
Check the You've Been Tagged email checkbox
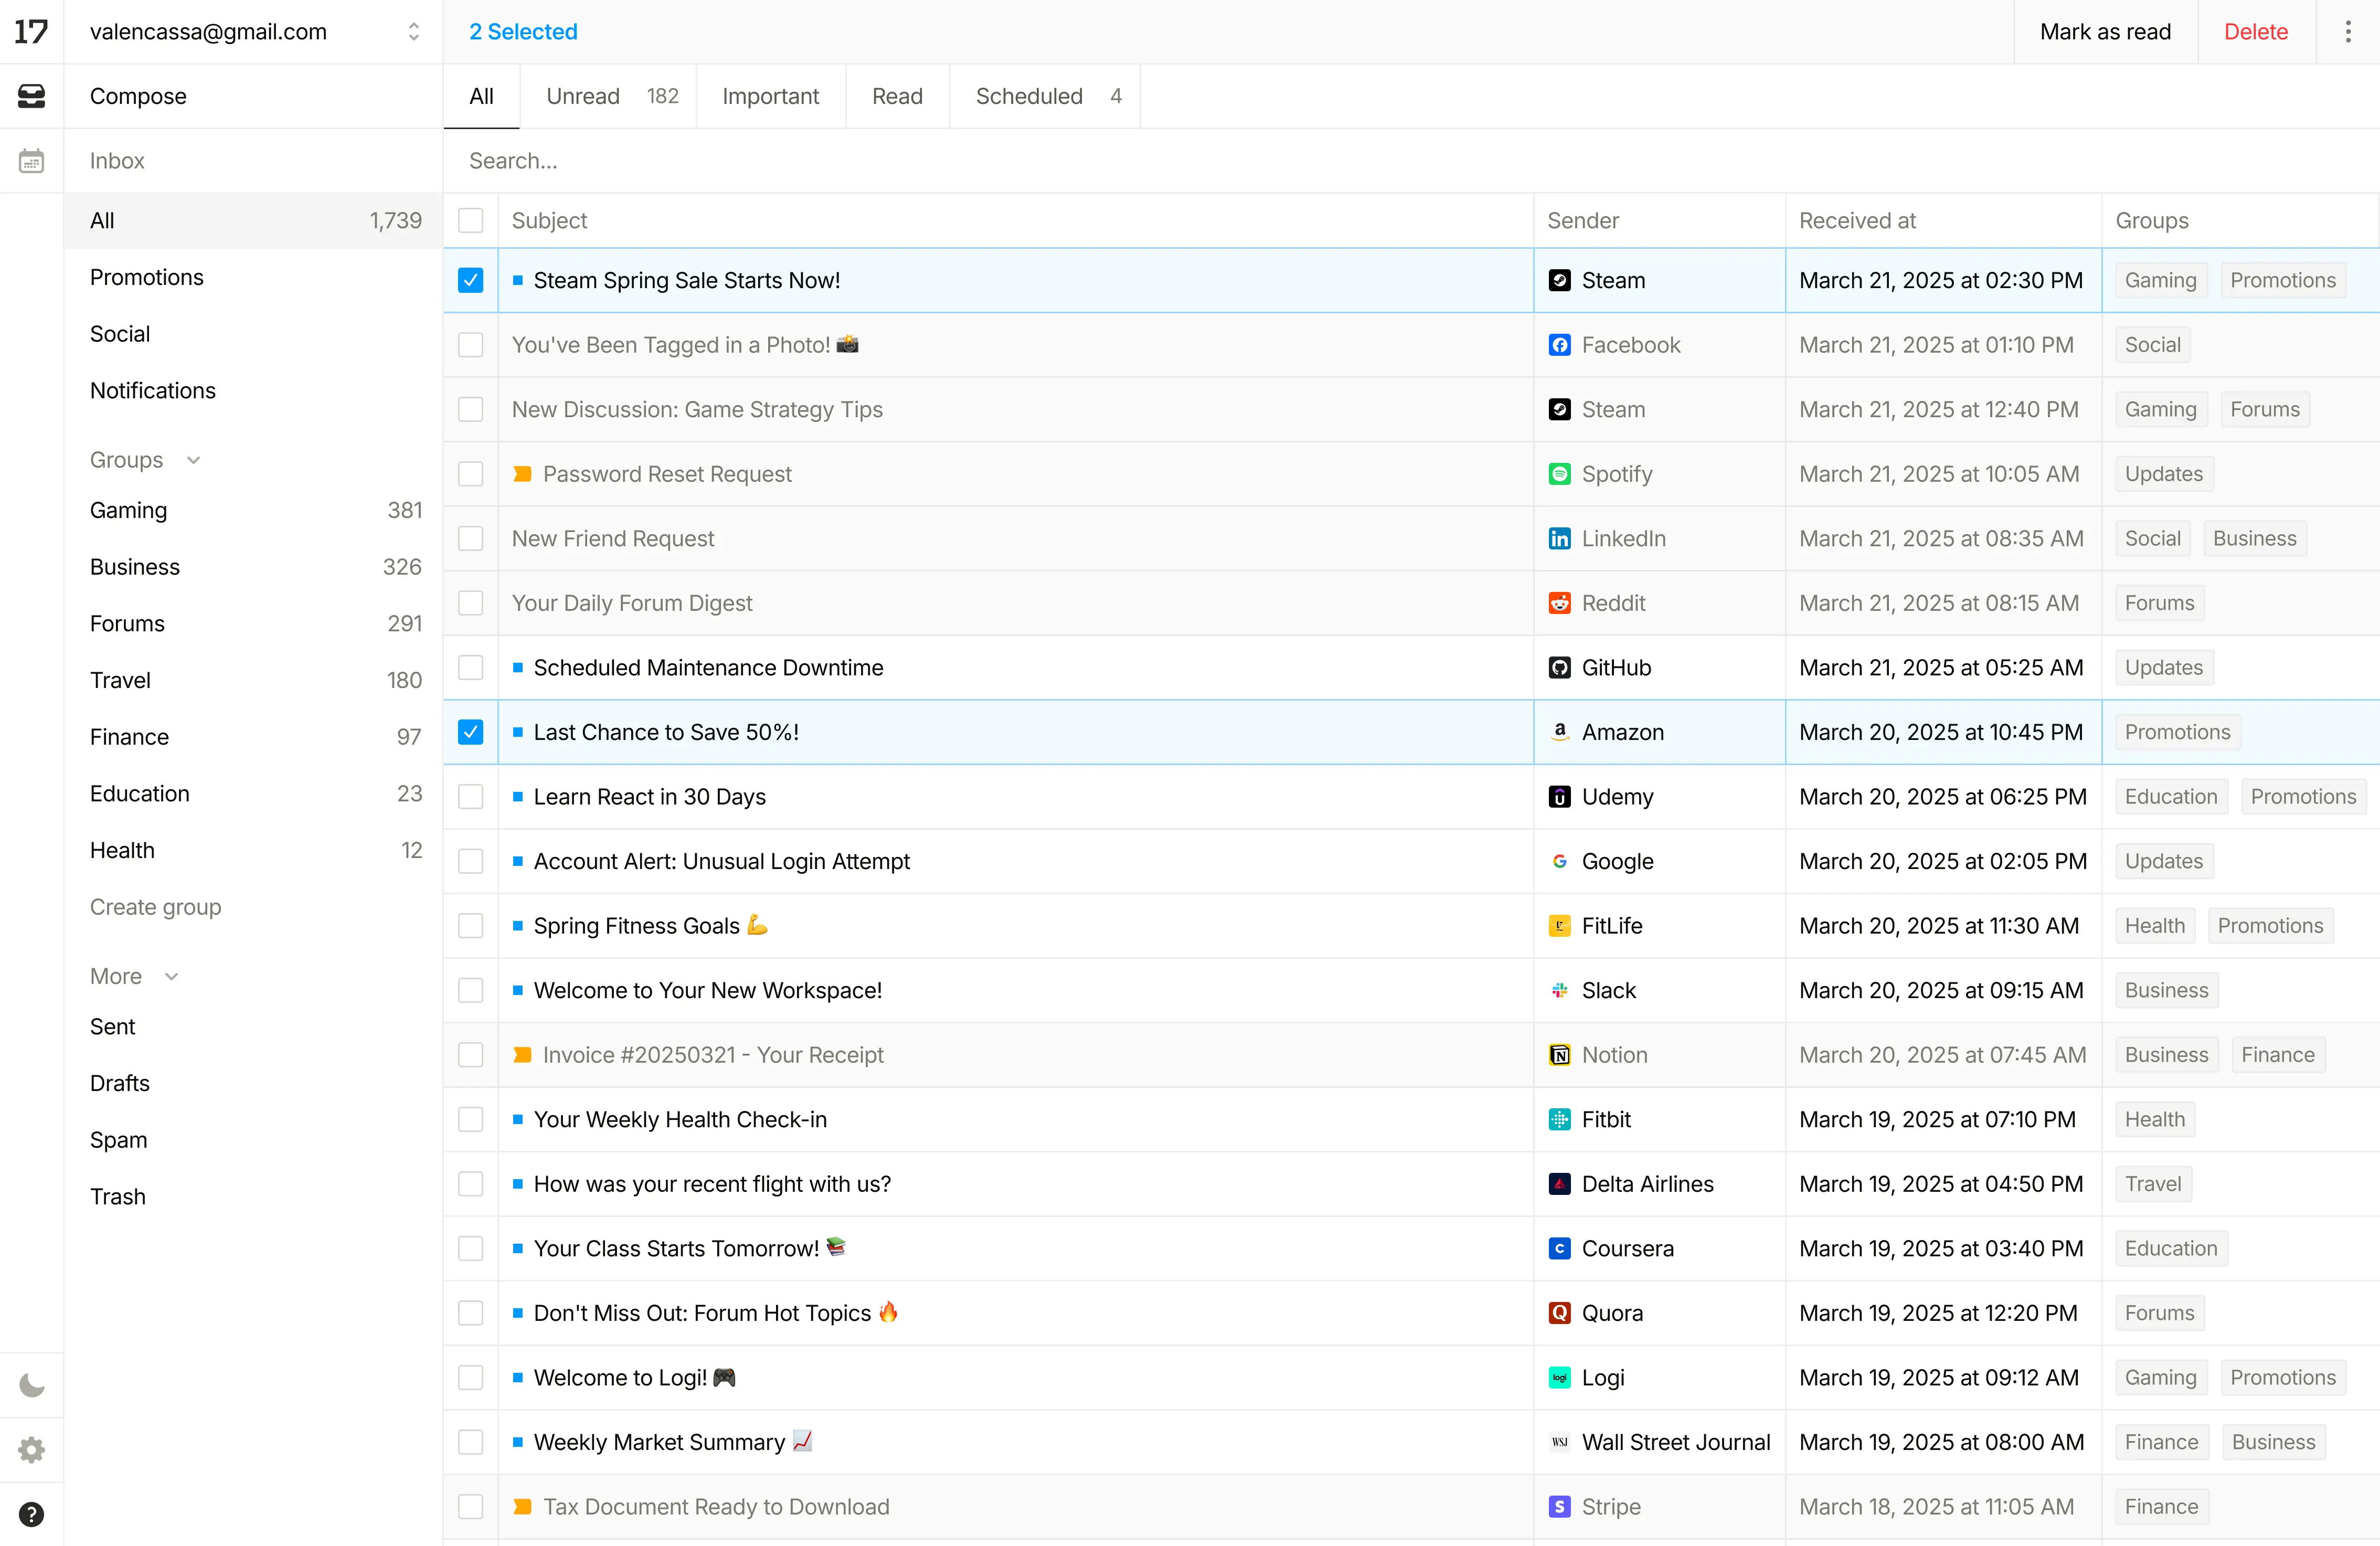(470, 345)
